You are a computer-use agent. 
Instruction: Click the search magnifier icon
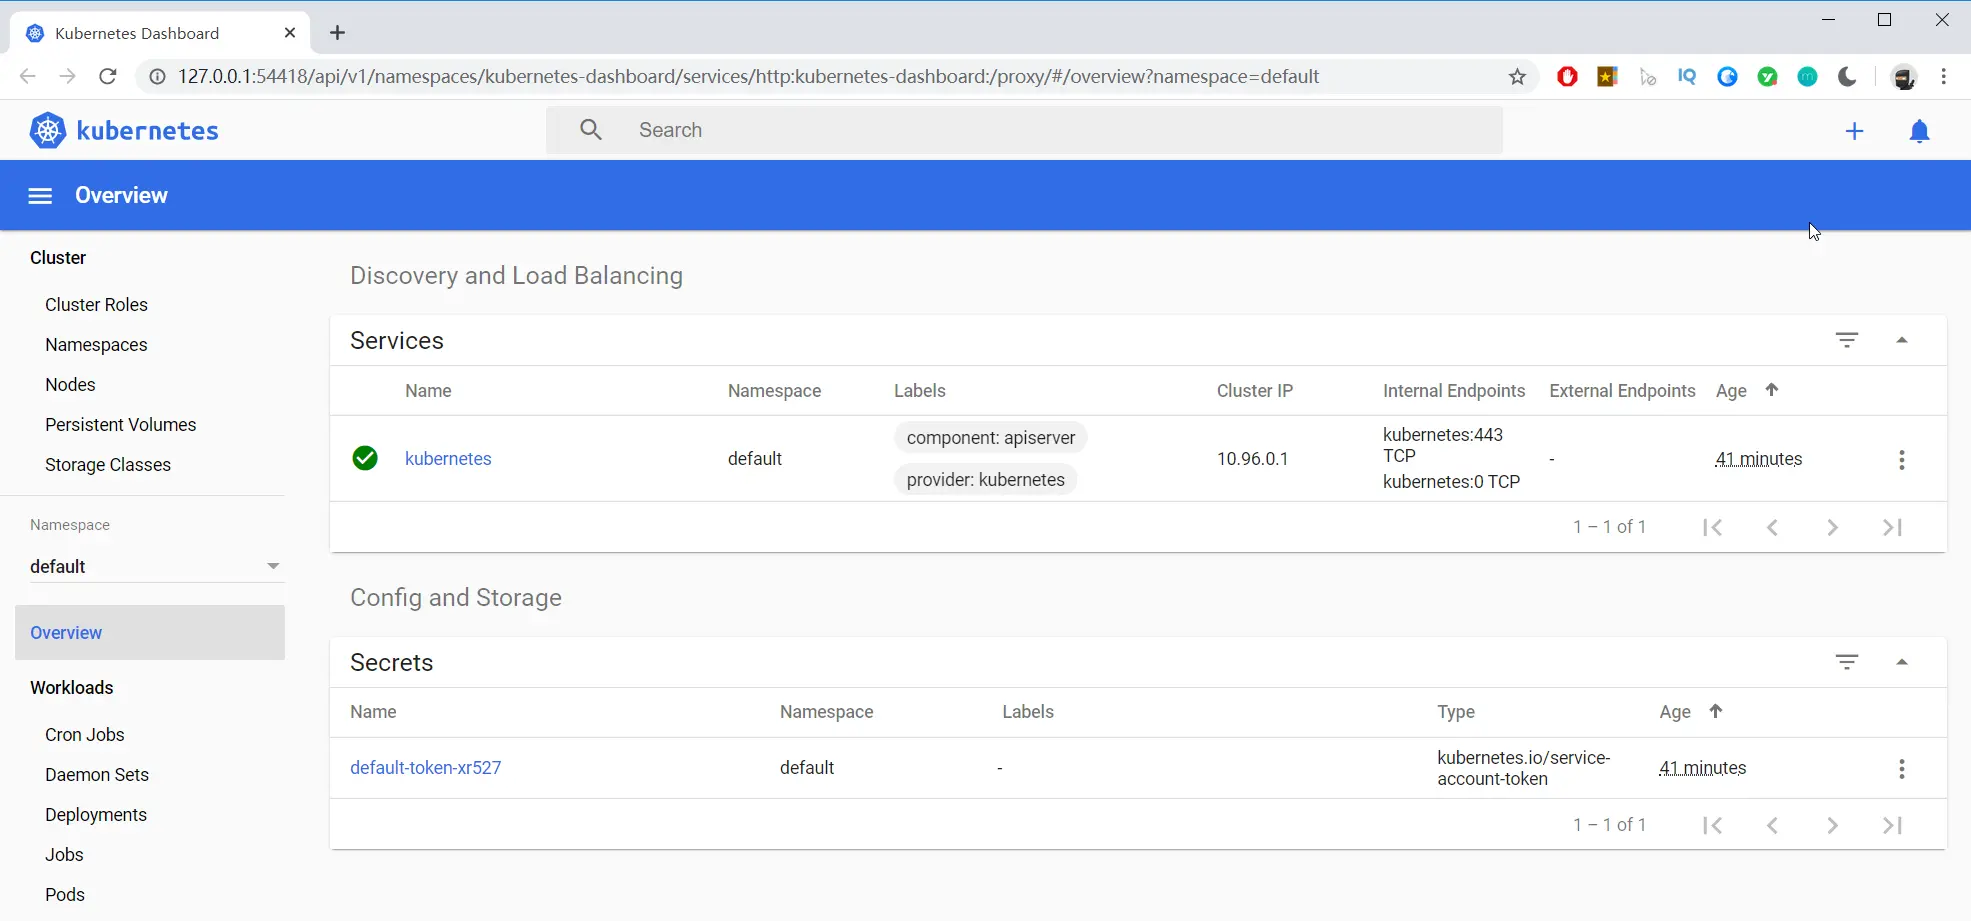[x=591, y=129]
